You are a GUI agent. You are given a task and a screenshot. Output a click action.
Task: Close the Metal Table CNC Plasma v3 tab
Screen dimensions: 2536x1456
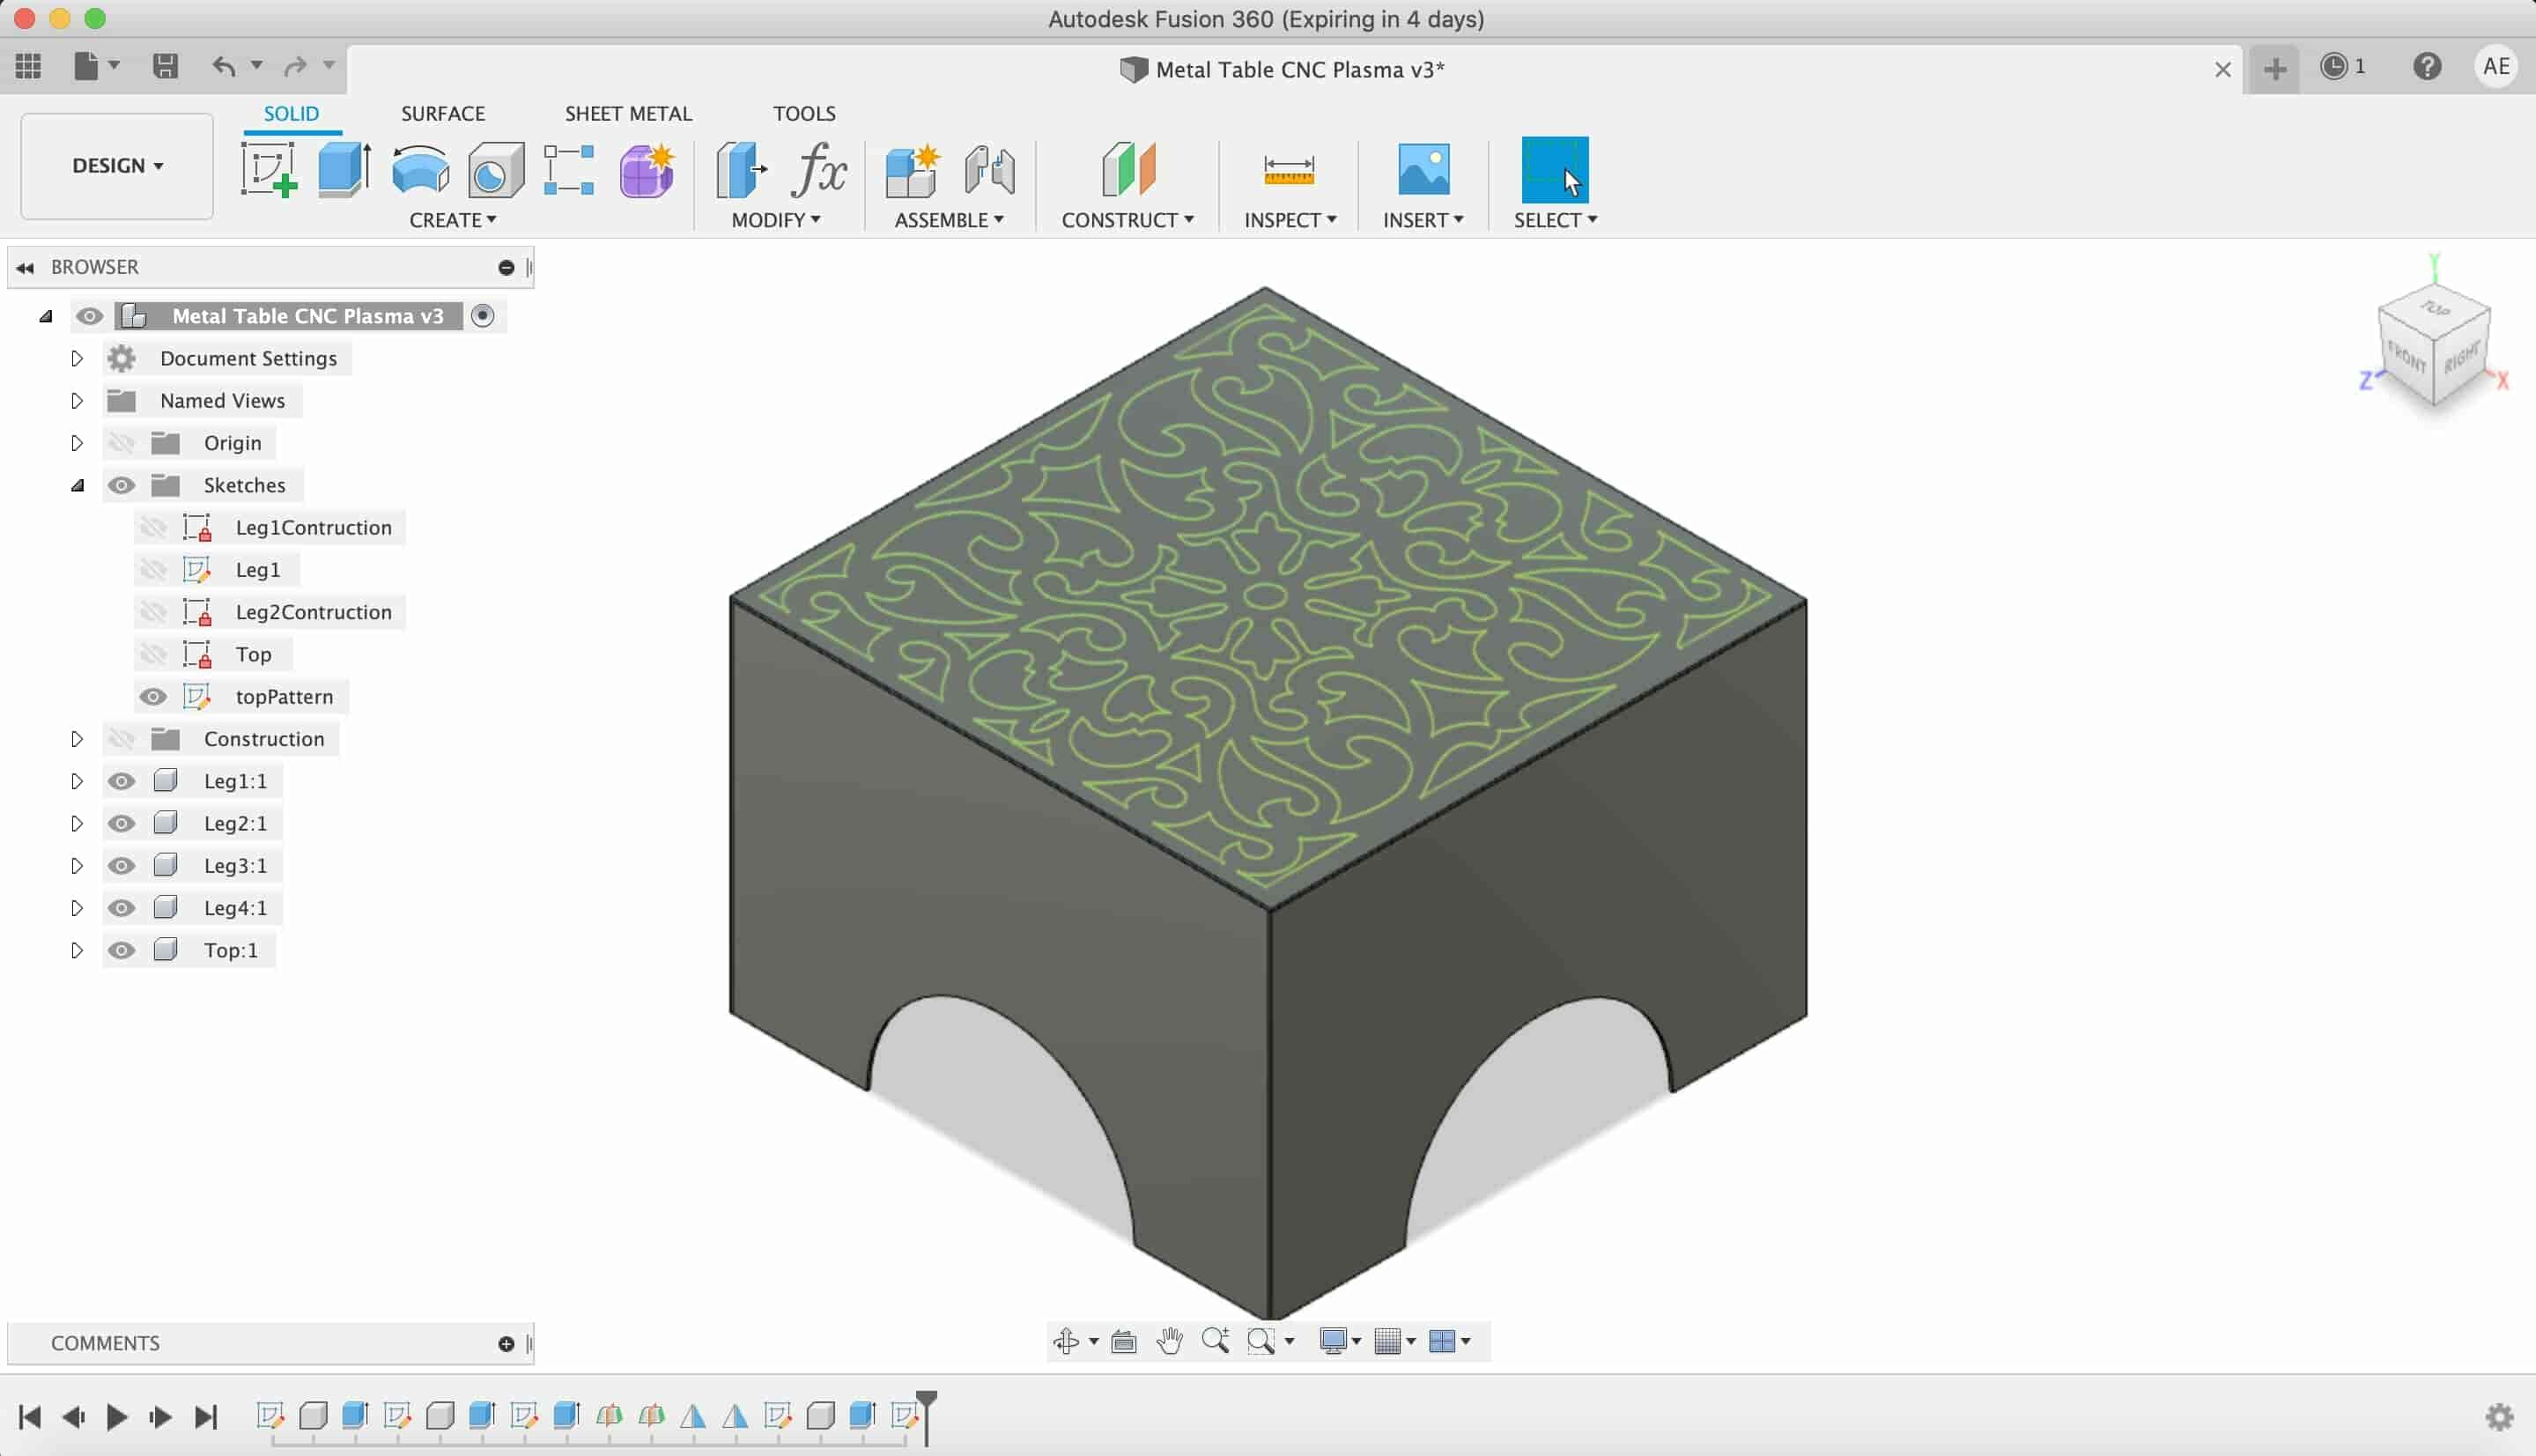click(2222, 69)
